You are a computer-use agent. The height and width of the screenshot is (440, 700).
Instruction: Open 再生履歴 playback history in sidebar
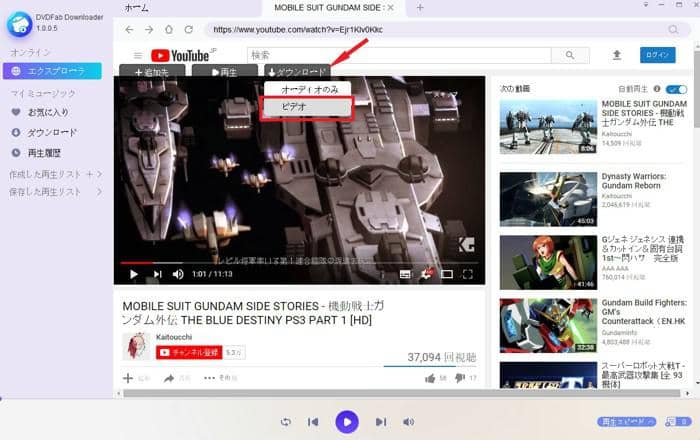coord(44,153)
